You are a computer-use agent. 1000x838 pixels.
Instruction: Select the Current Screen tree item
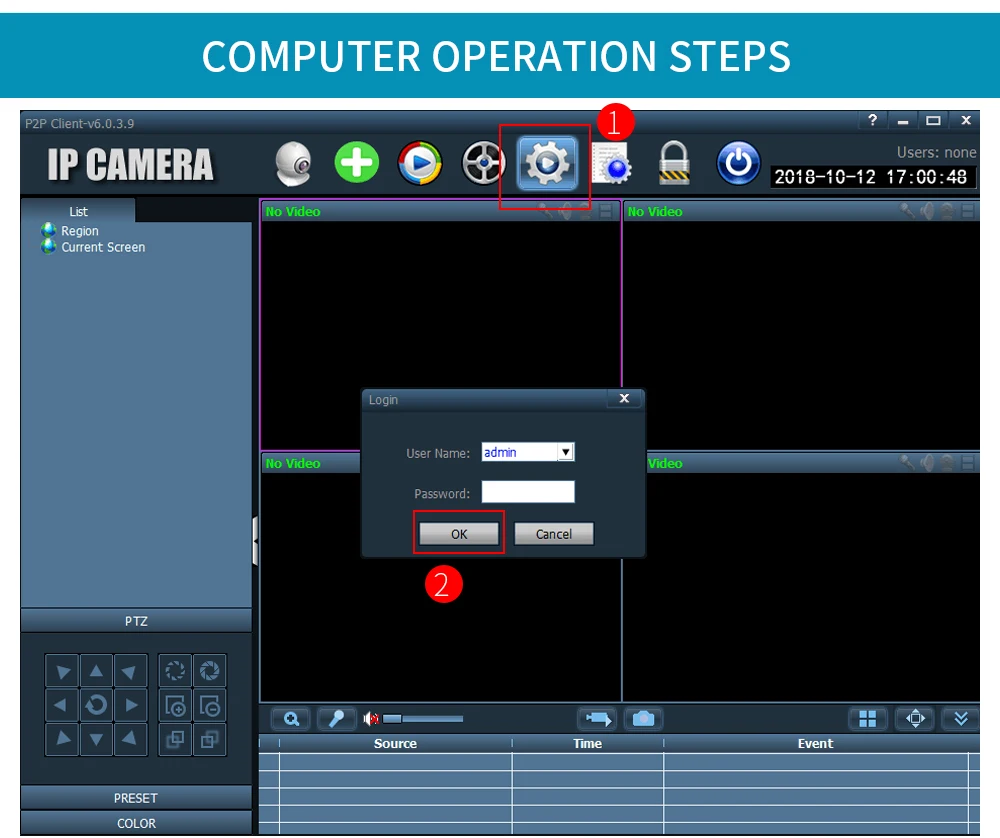103,247
